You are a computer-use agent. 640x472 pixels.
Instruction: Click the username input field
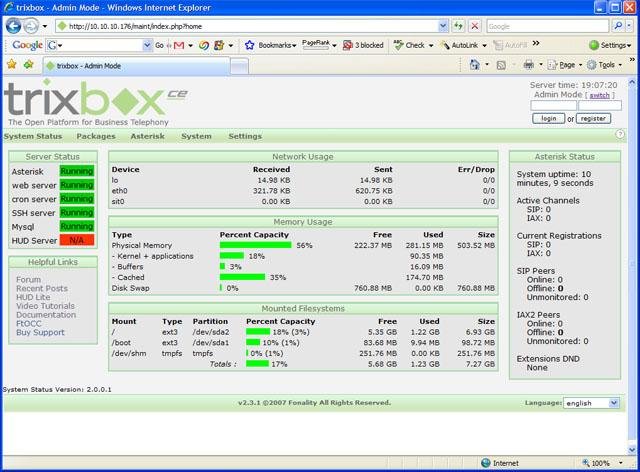(553, 106)
